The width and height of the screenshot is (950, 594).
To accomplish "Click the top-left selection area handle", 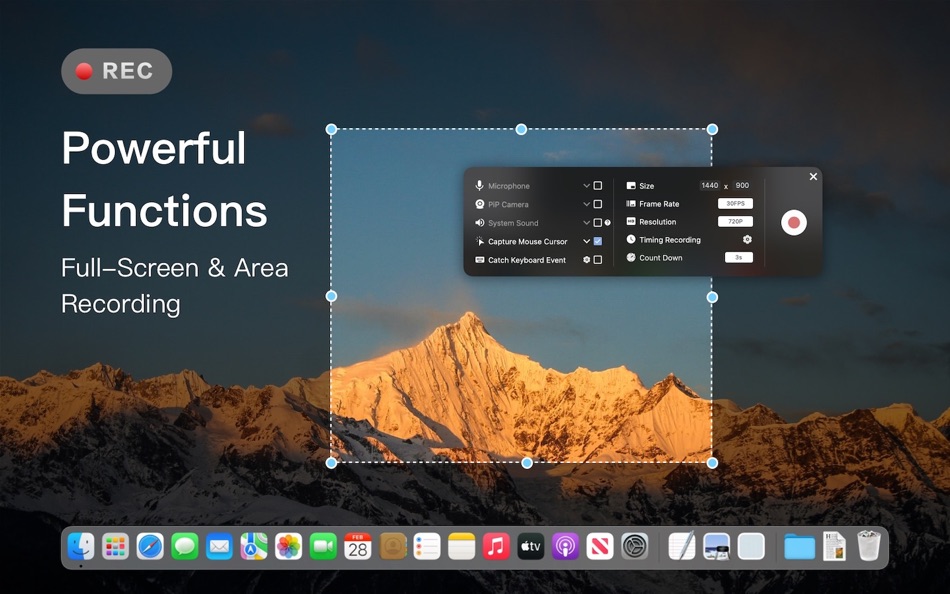I will 331,129.
